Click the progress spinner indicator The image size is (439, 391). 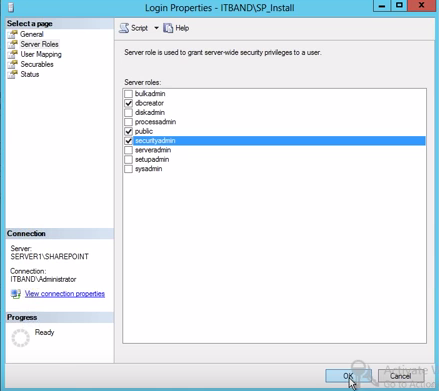tap(21, 338)
